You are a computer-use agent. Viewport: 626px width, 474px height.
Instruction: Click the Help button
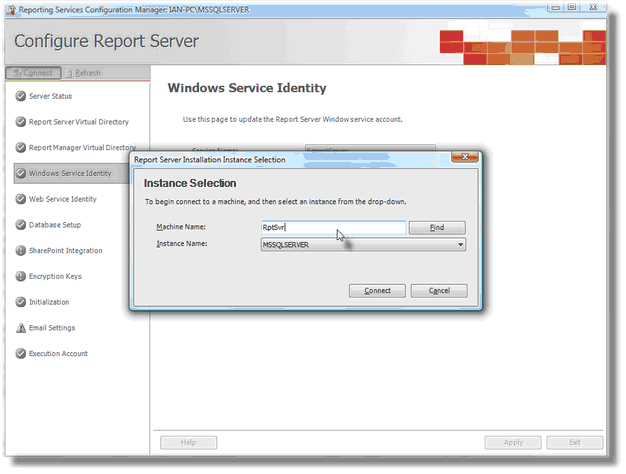coord(188,442)
